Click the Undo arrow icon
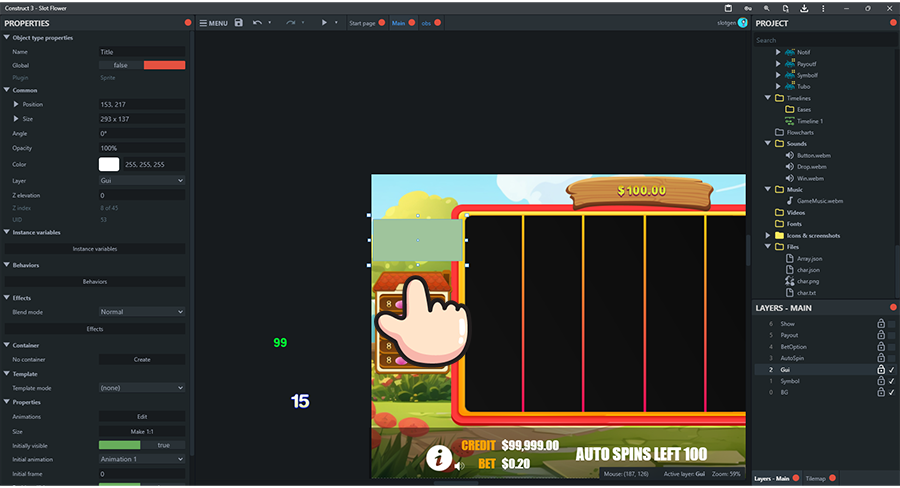The height and width of the screenshot is (488, 900). point(258,22)
